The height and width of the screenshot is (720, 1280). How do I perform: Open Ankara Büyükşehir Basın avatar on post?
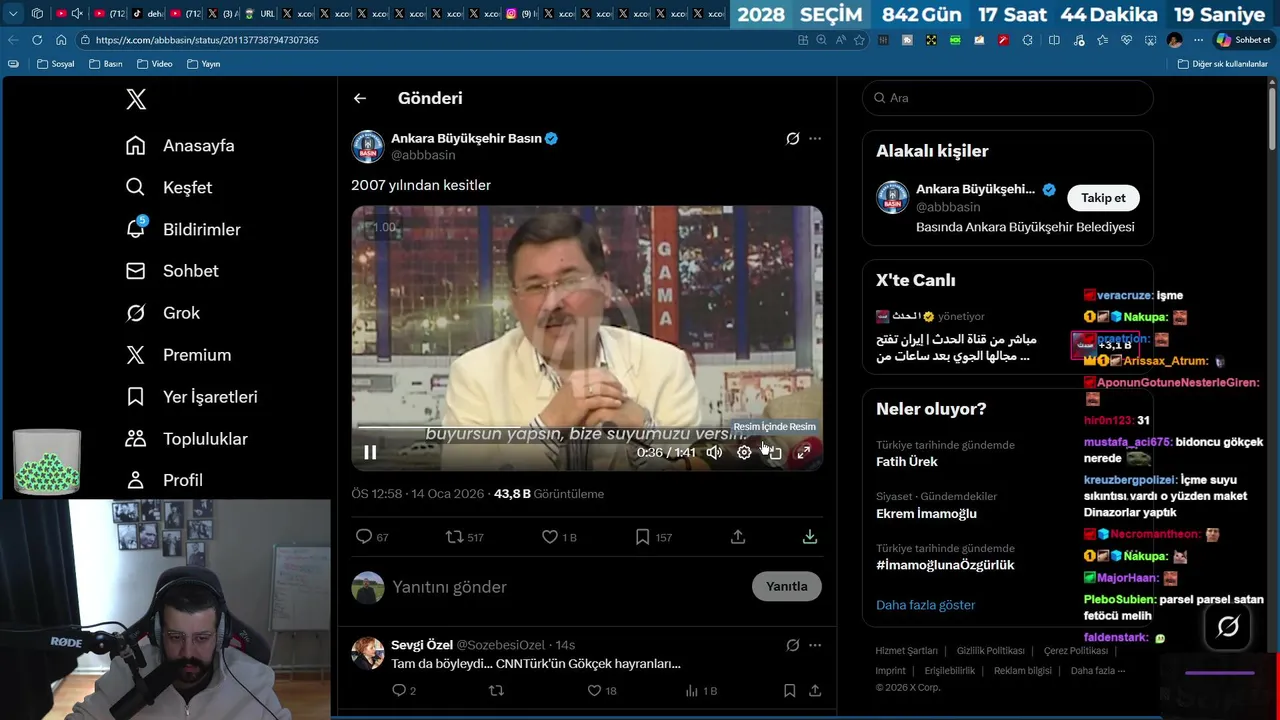(368, 146)
